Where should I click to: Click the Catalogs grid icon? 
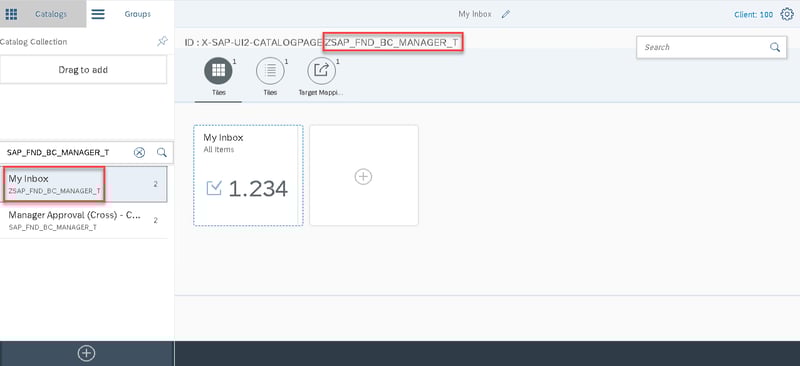[11, 14]
